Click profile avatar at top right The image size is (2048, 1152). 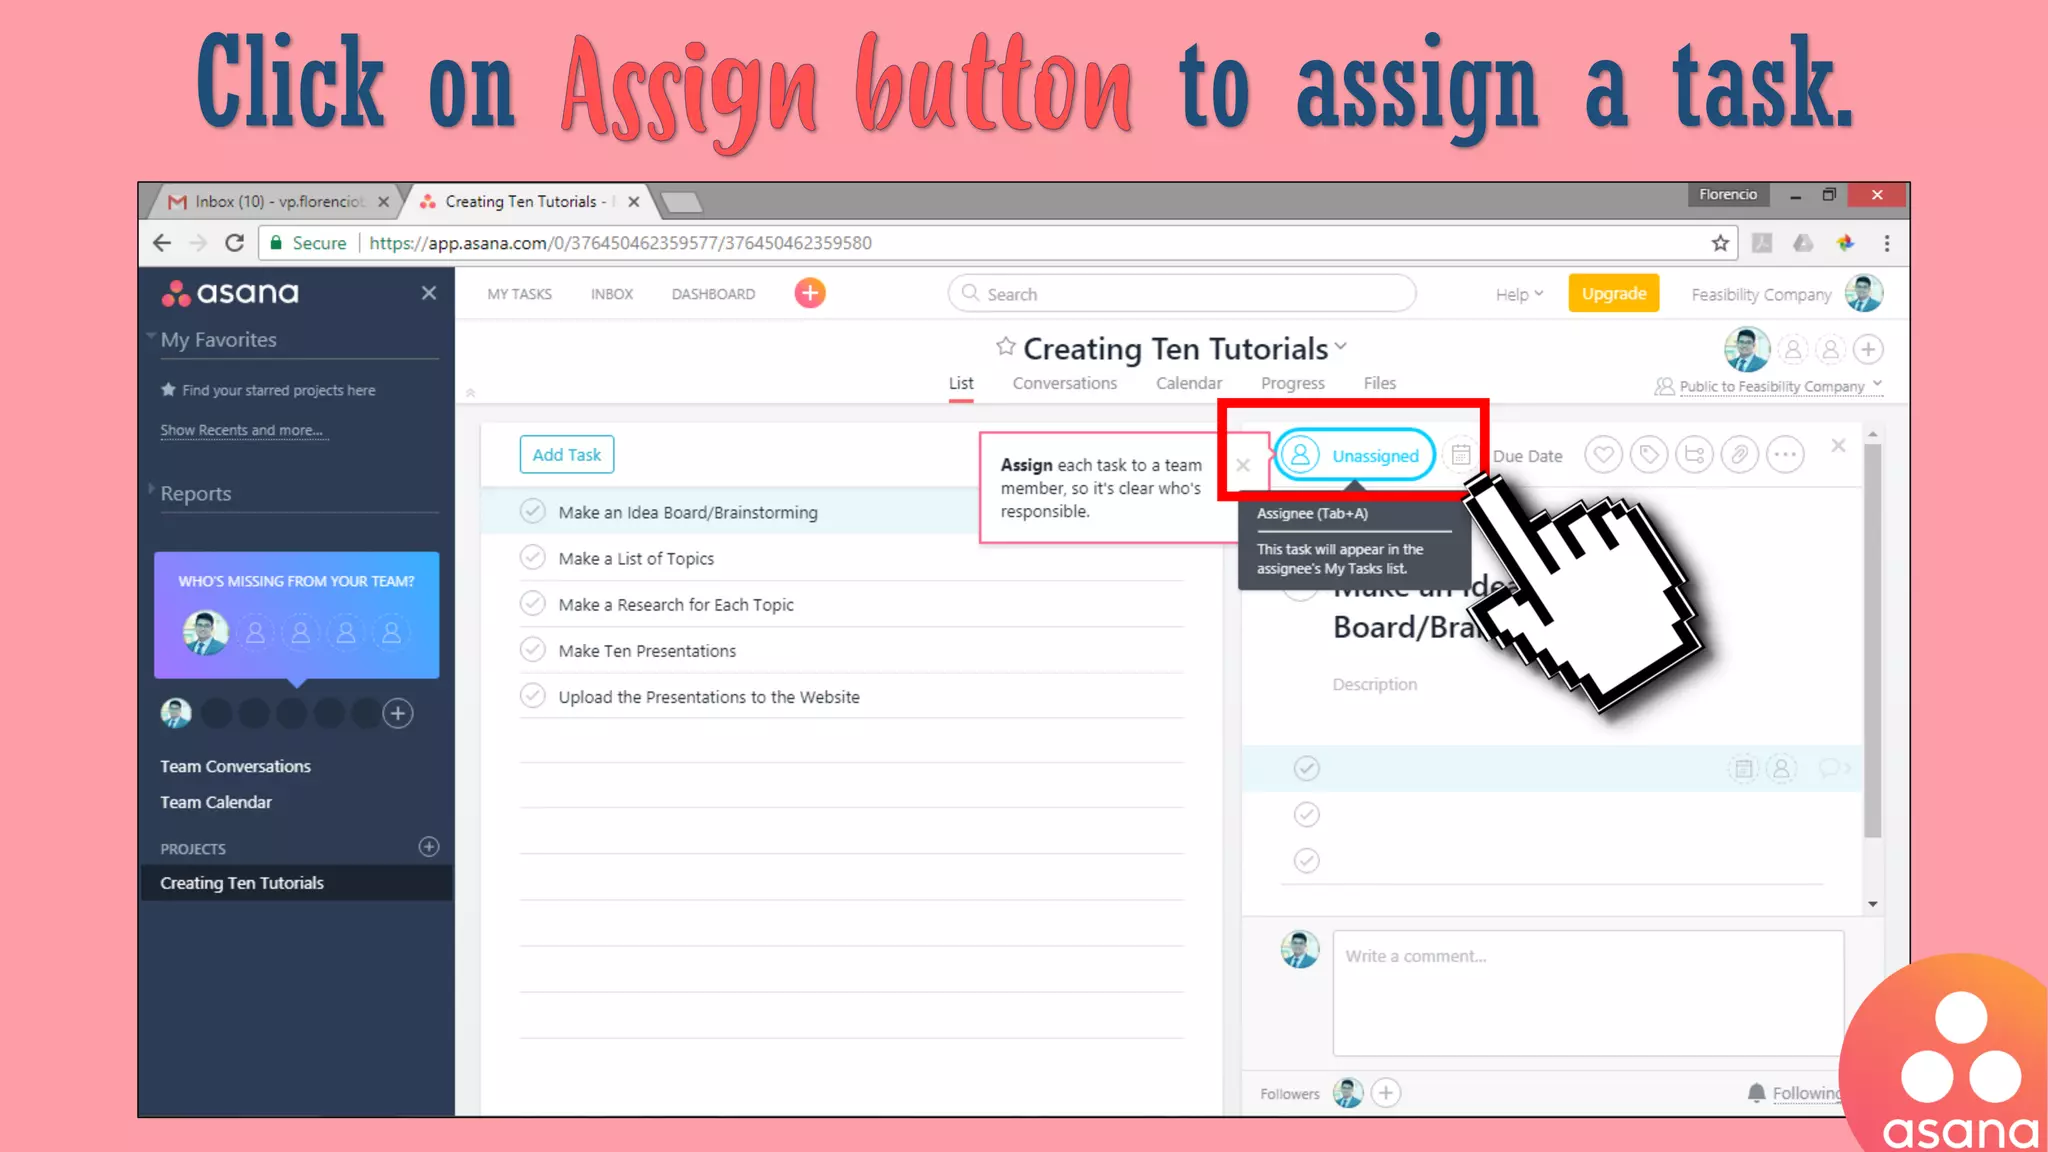coord(1864,293)
